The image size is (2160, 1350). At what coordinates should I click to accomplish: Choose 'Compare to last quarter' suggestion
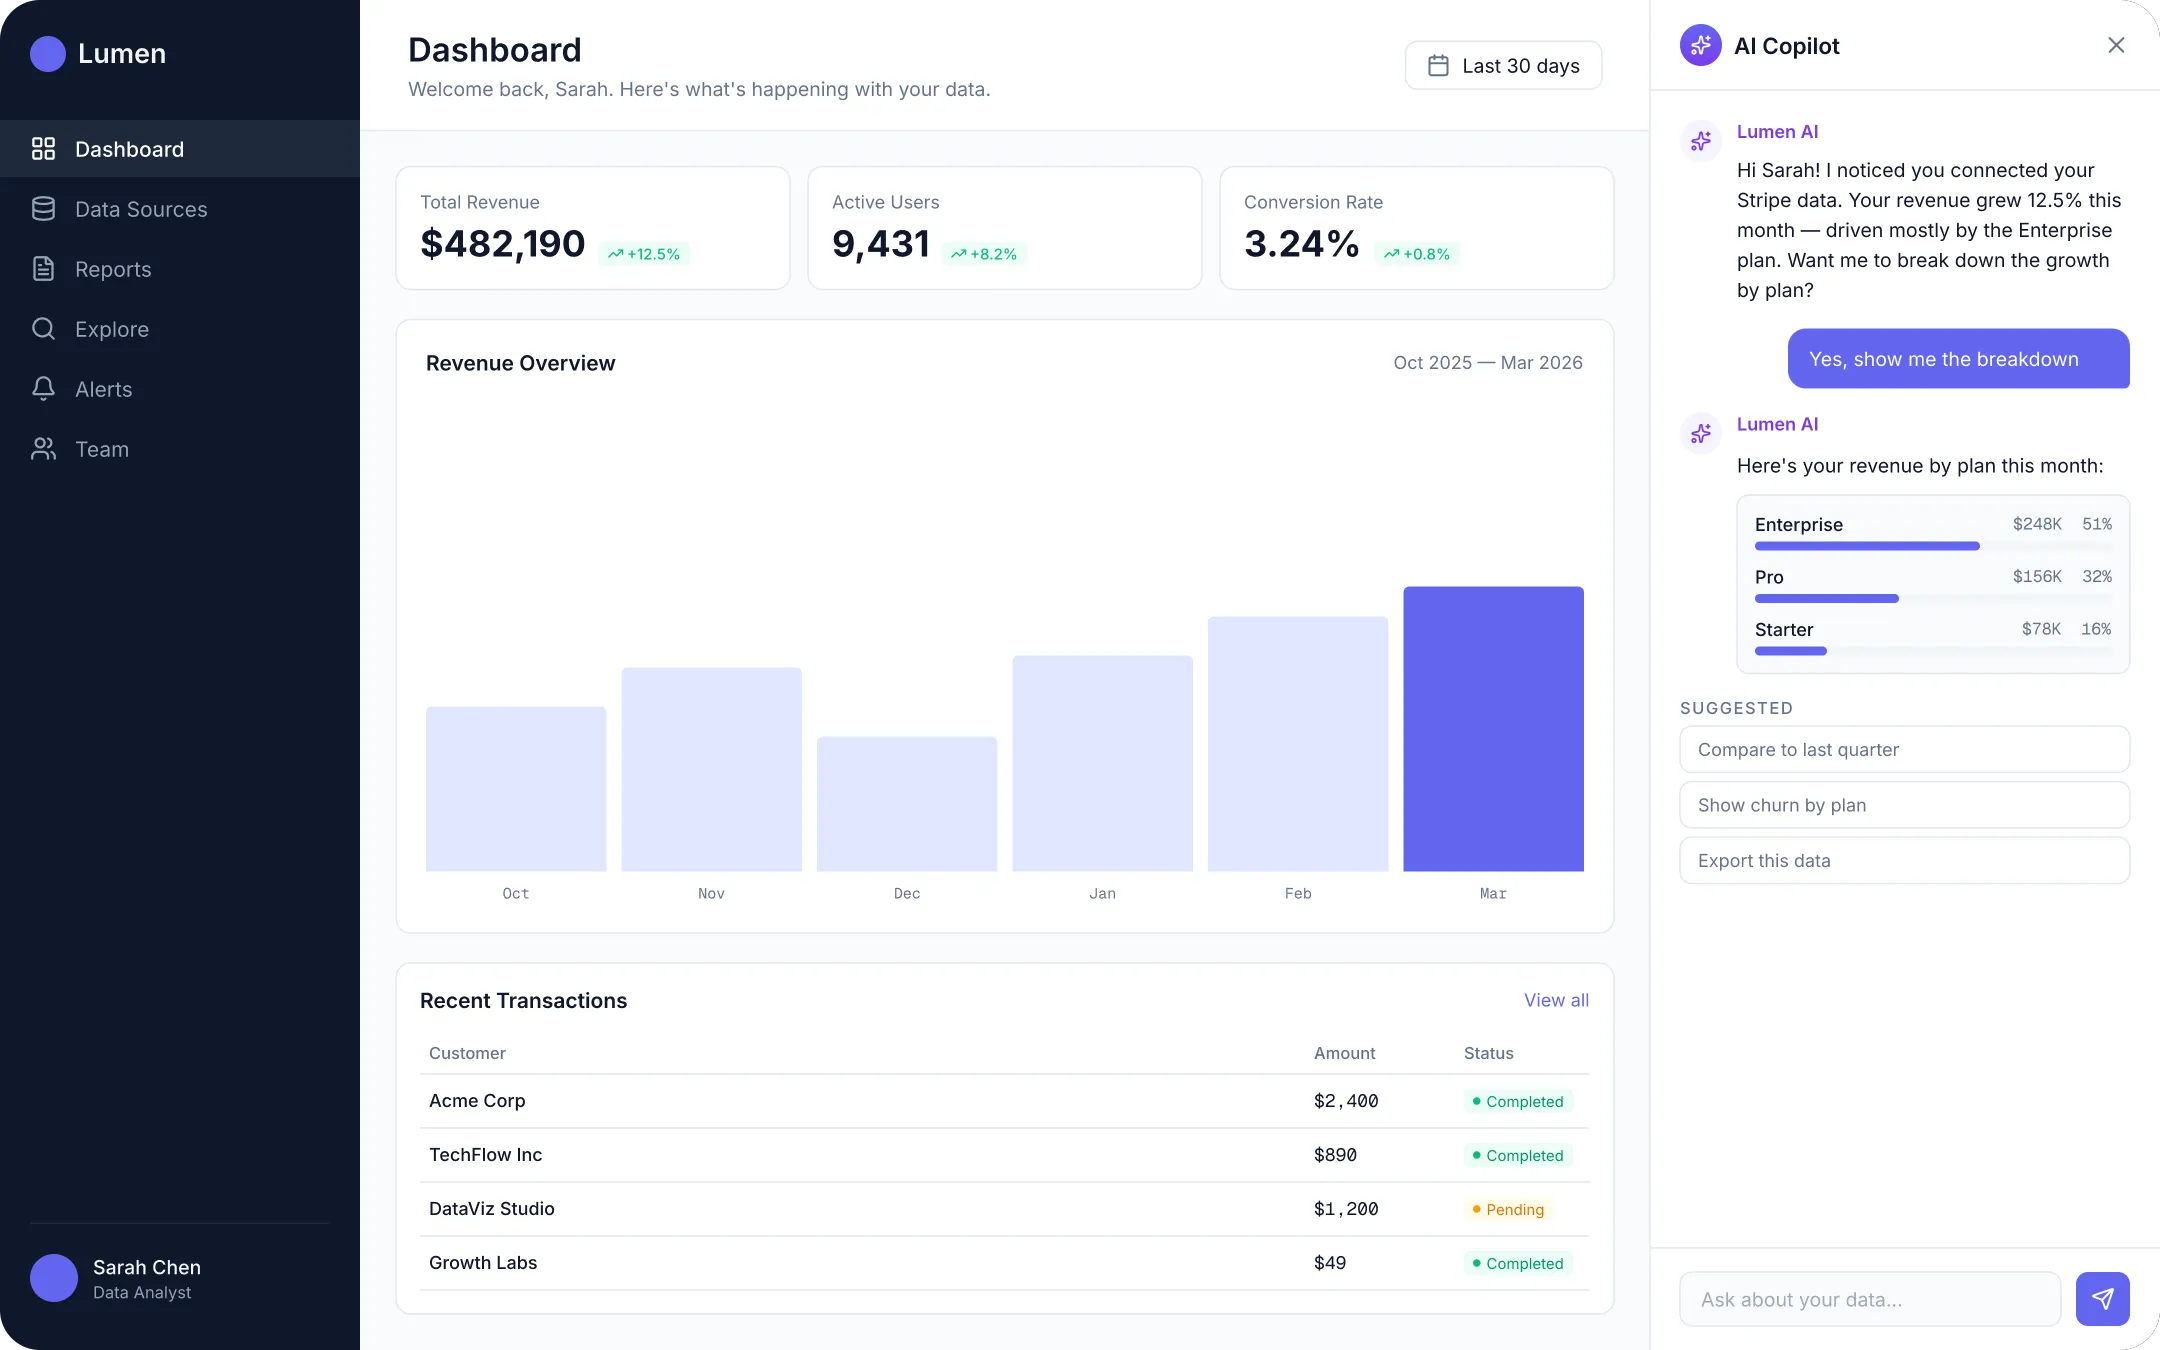1904,749
